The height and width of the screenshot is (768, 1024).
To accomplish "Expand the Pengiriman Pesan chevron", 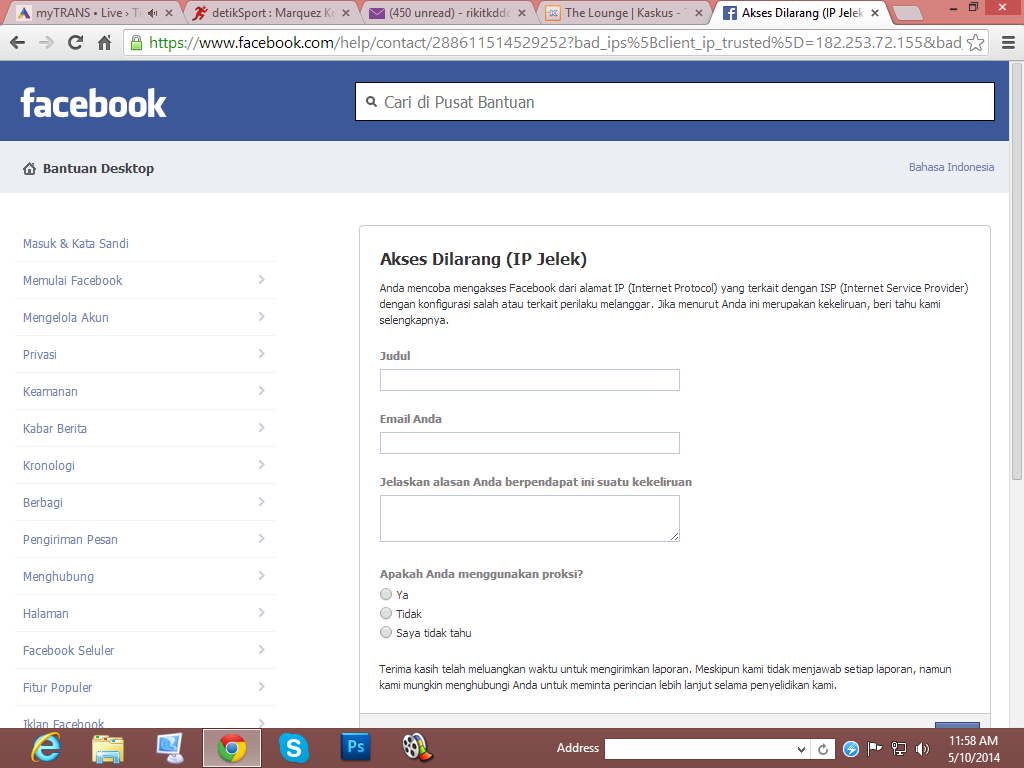I will coord(261,539).
